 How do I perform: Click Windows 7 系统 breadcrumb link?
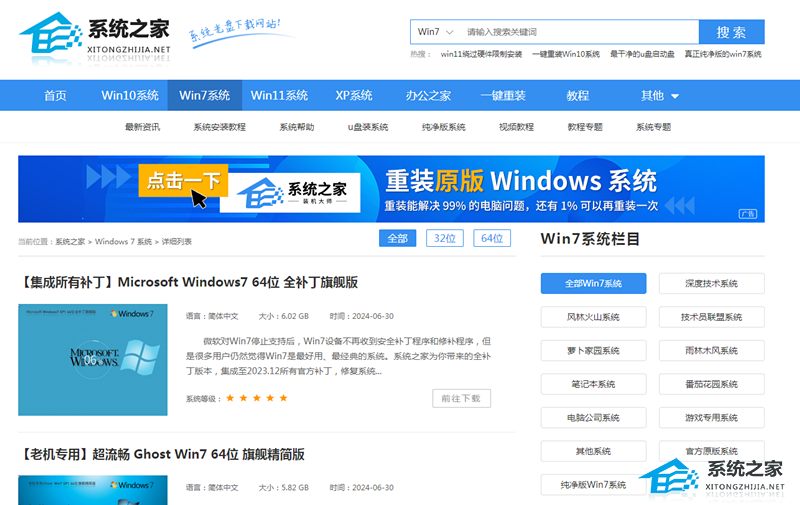tap(123, 242)
